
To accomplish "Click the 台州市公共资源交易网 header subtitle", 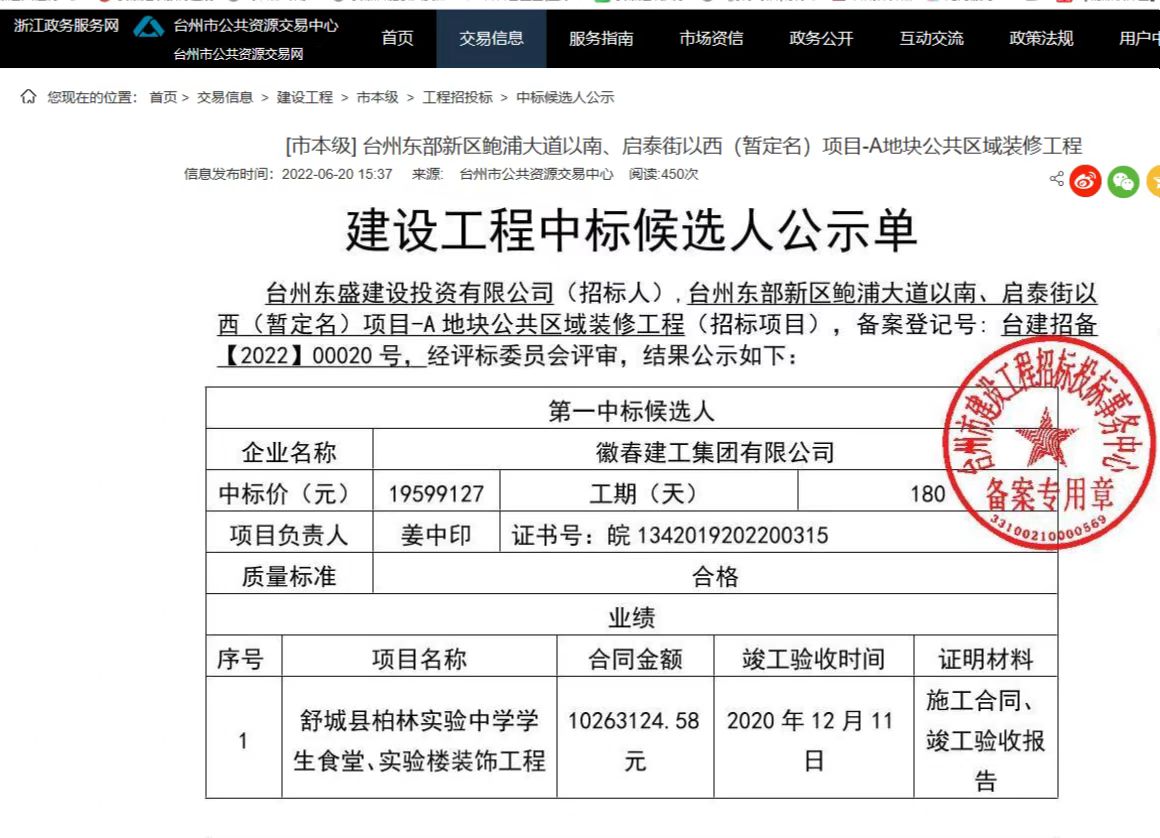I will pos(238,54).
